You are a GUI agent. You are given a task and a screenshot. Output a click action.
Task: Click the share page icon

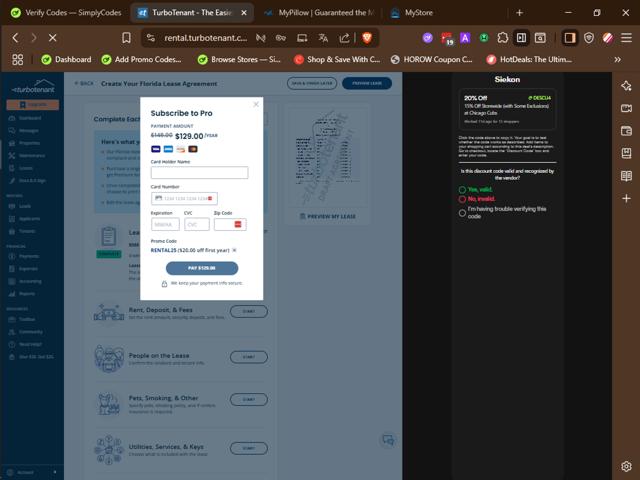pyautogui.click(x=344, y=38)
